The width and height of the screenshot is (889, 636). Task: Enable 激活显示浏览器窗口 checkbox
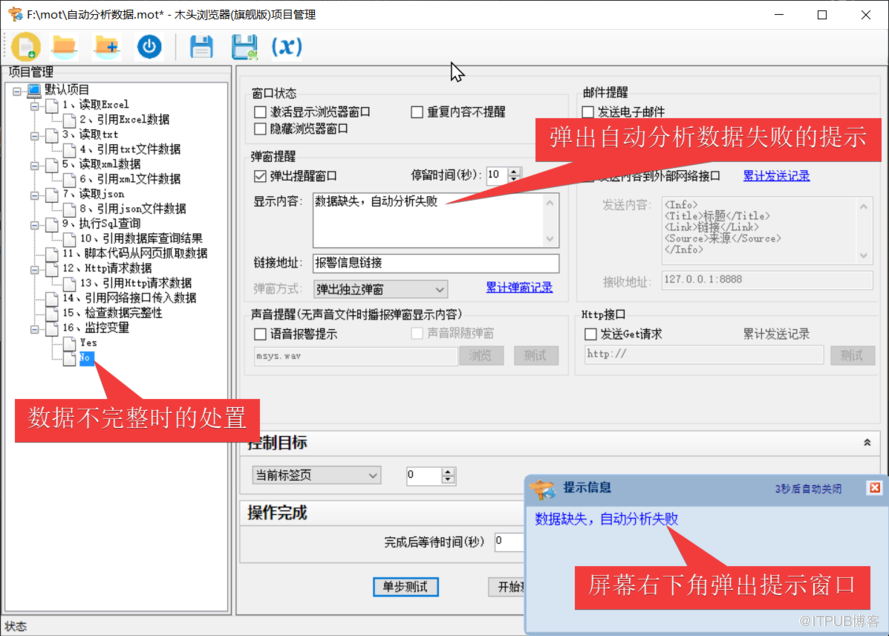pos(260,112)
